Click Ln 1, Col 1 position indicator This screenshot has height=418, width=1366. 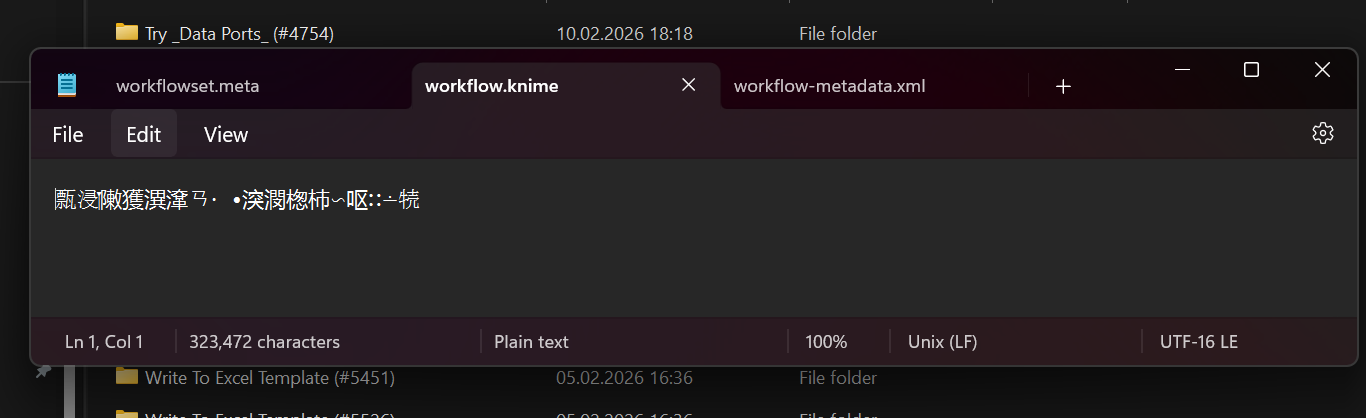tap(104, 342)
